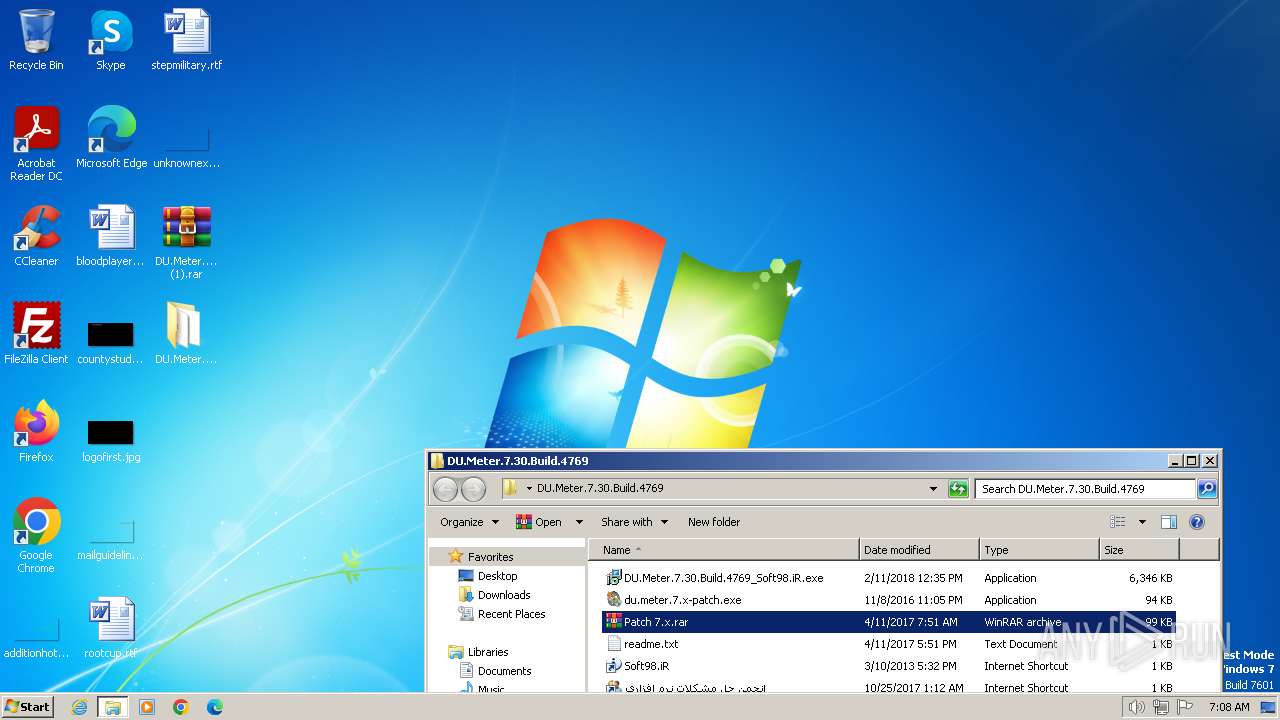Select countystud... desktop file
This screenshot has height=720, width=1280.
click(110, 340)
